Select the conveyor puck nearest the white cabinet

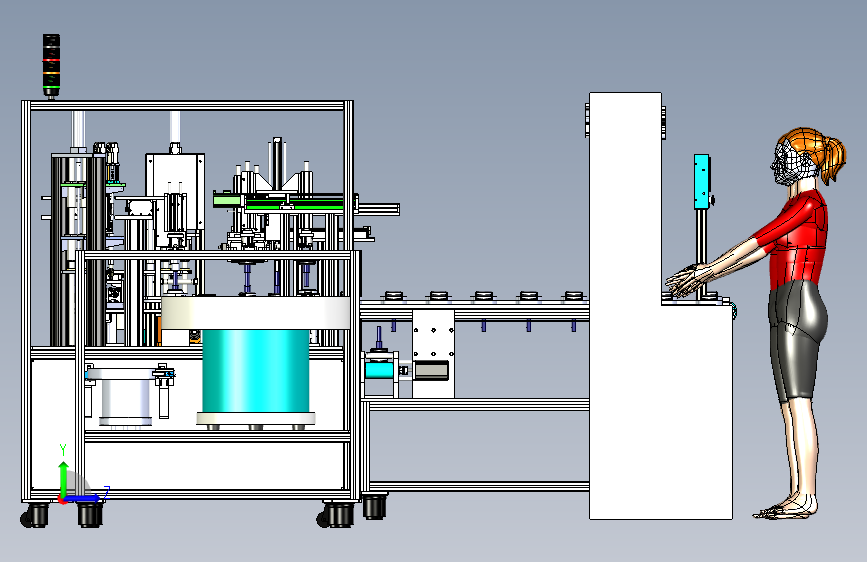[x=573, y=296]
